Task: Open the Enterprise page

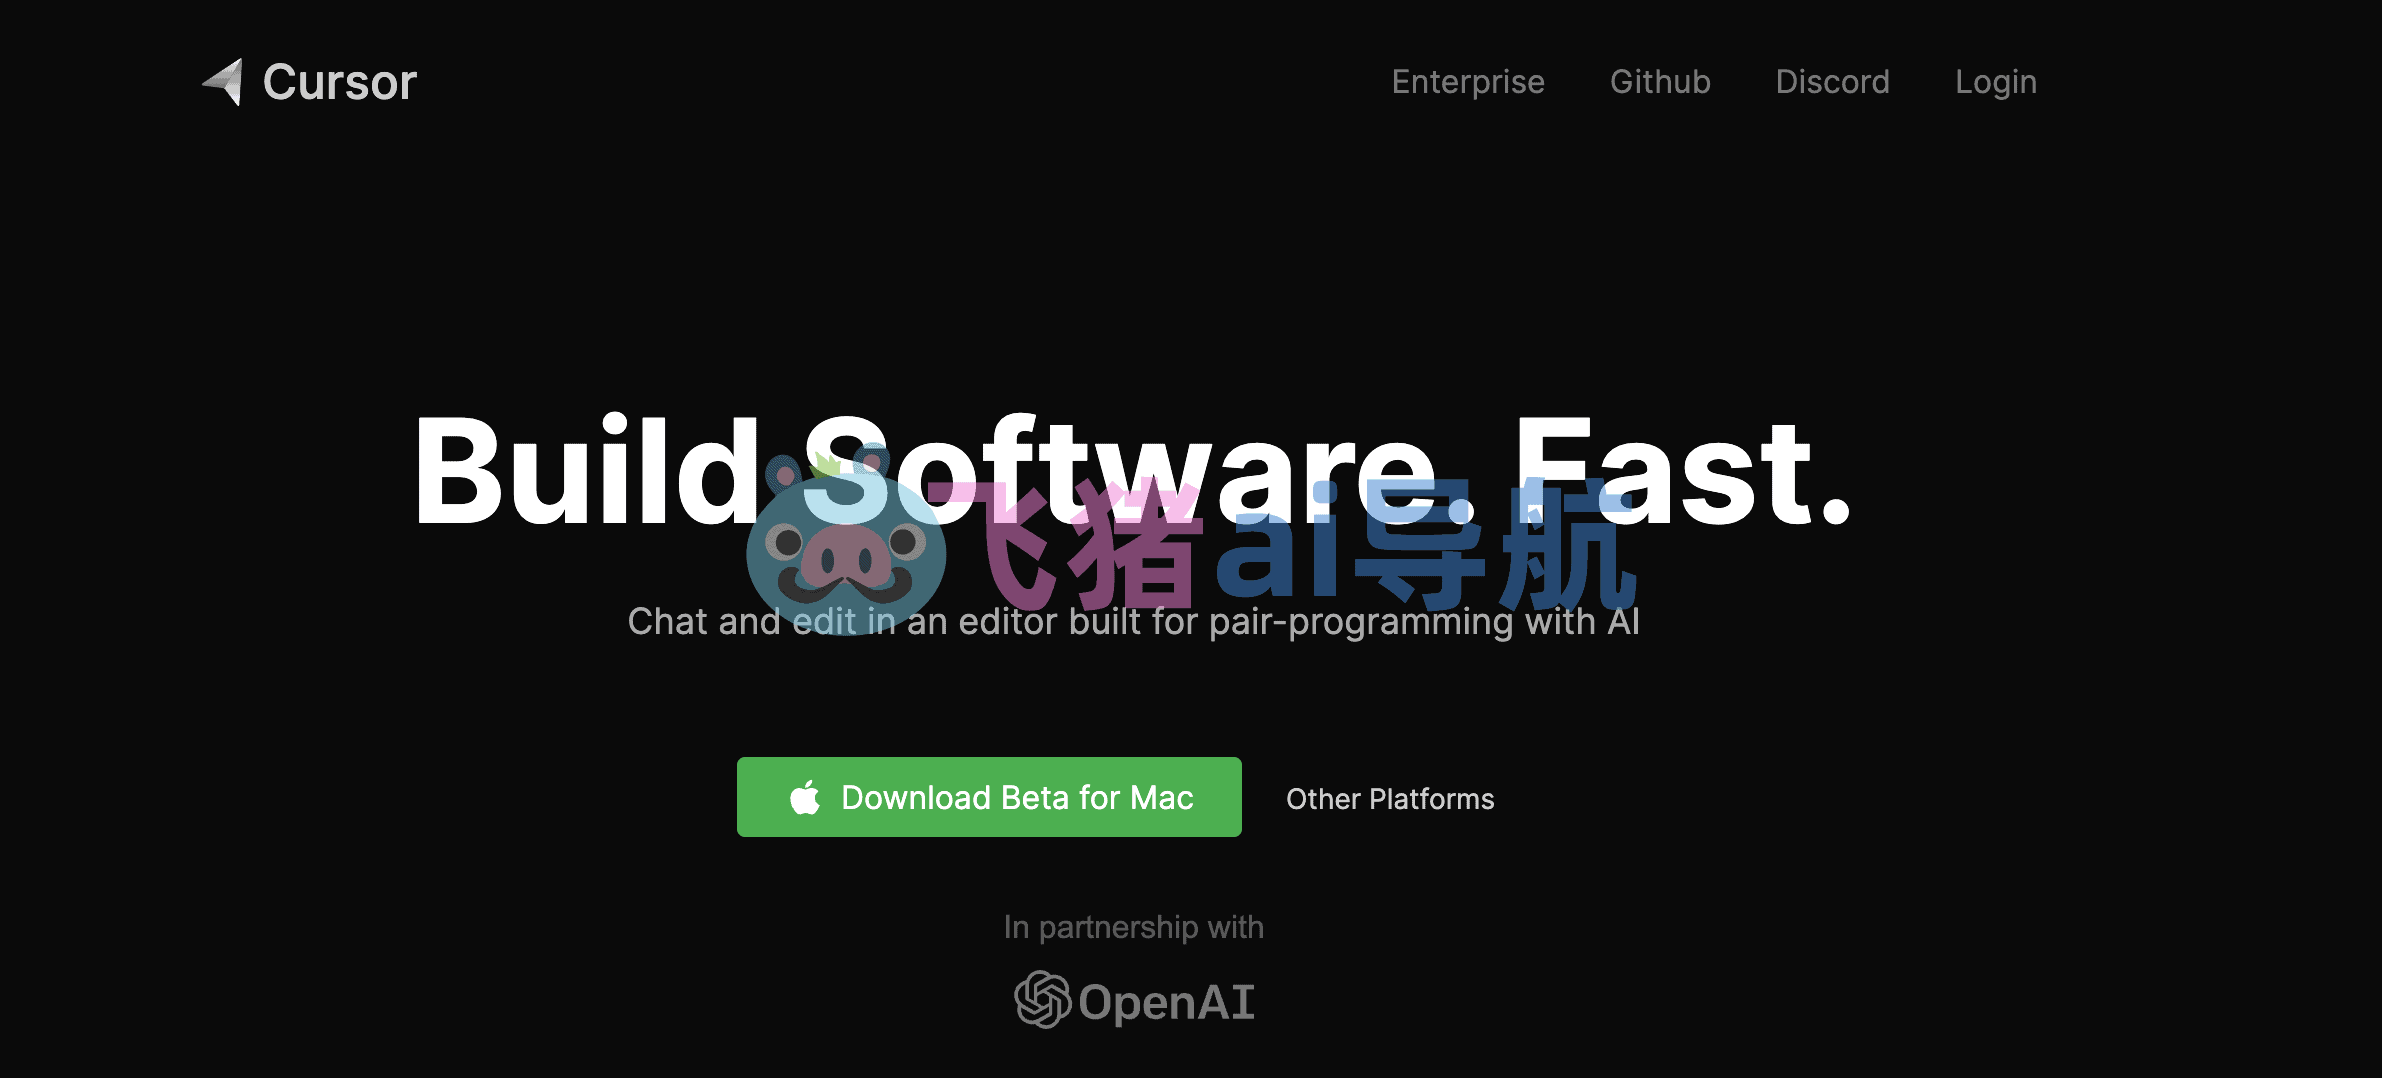Action: (x=1468, y=82)
